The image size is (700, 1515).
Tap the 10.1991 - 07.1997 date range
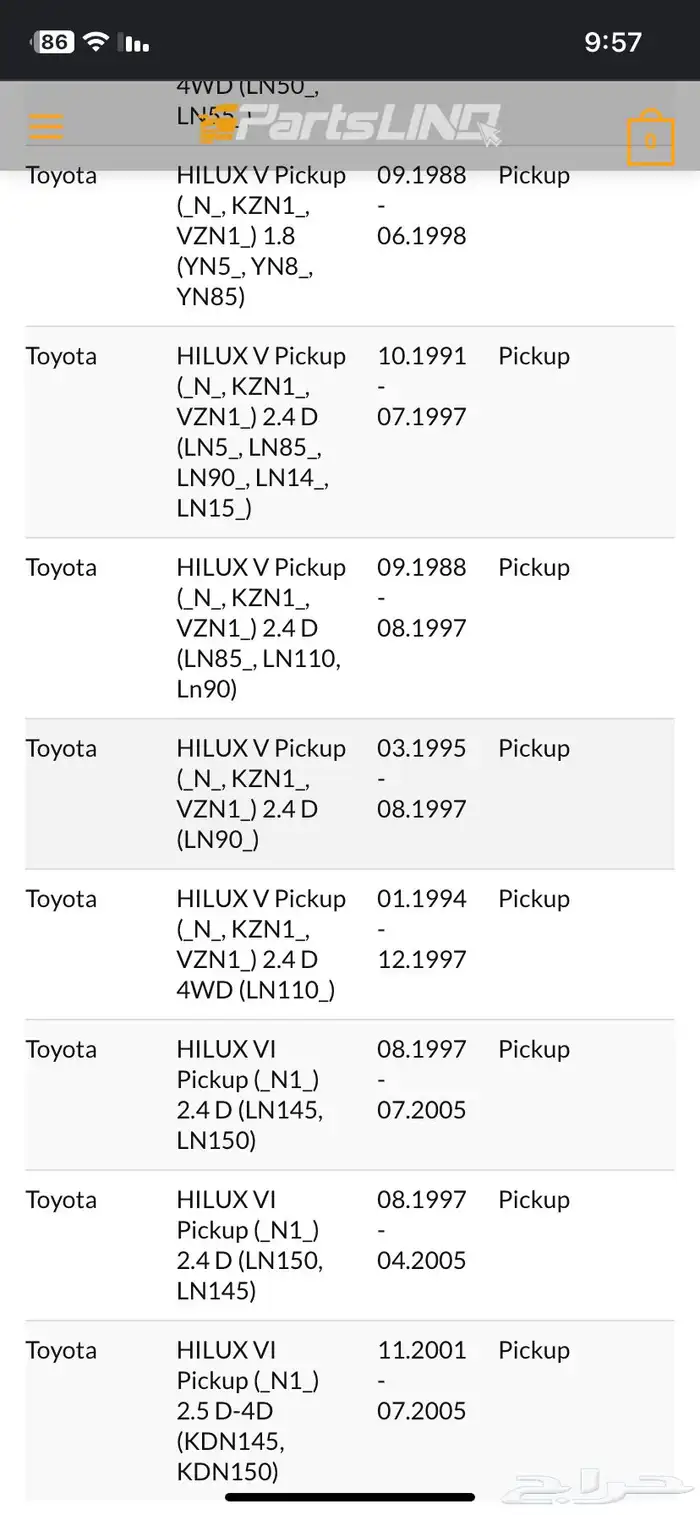point(422,386)
